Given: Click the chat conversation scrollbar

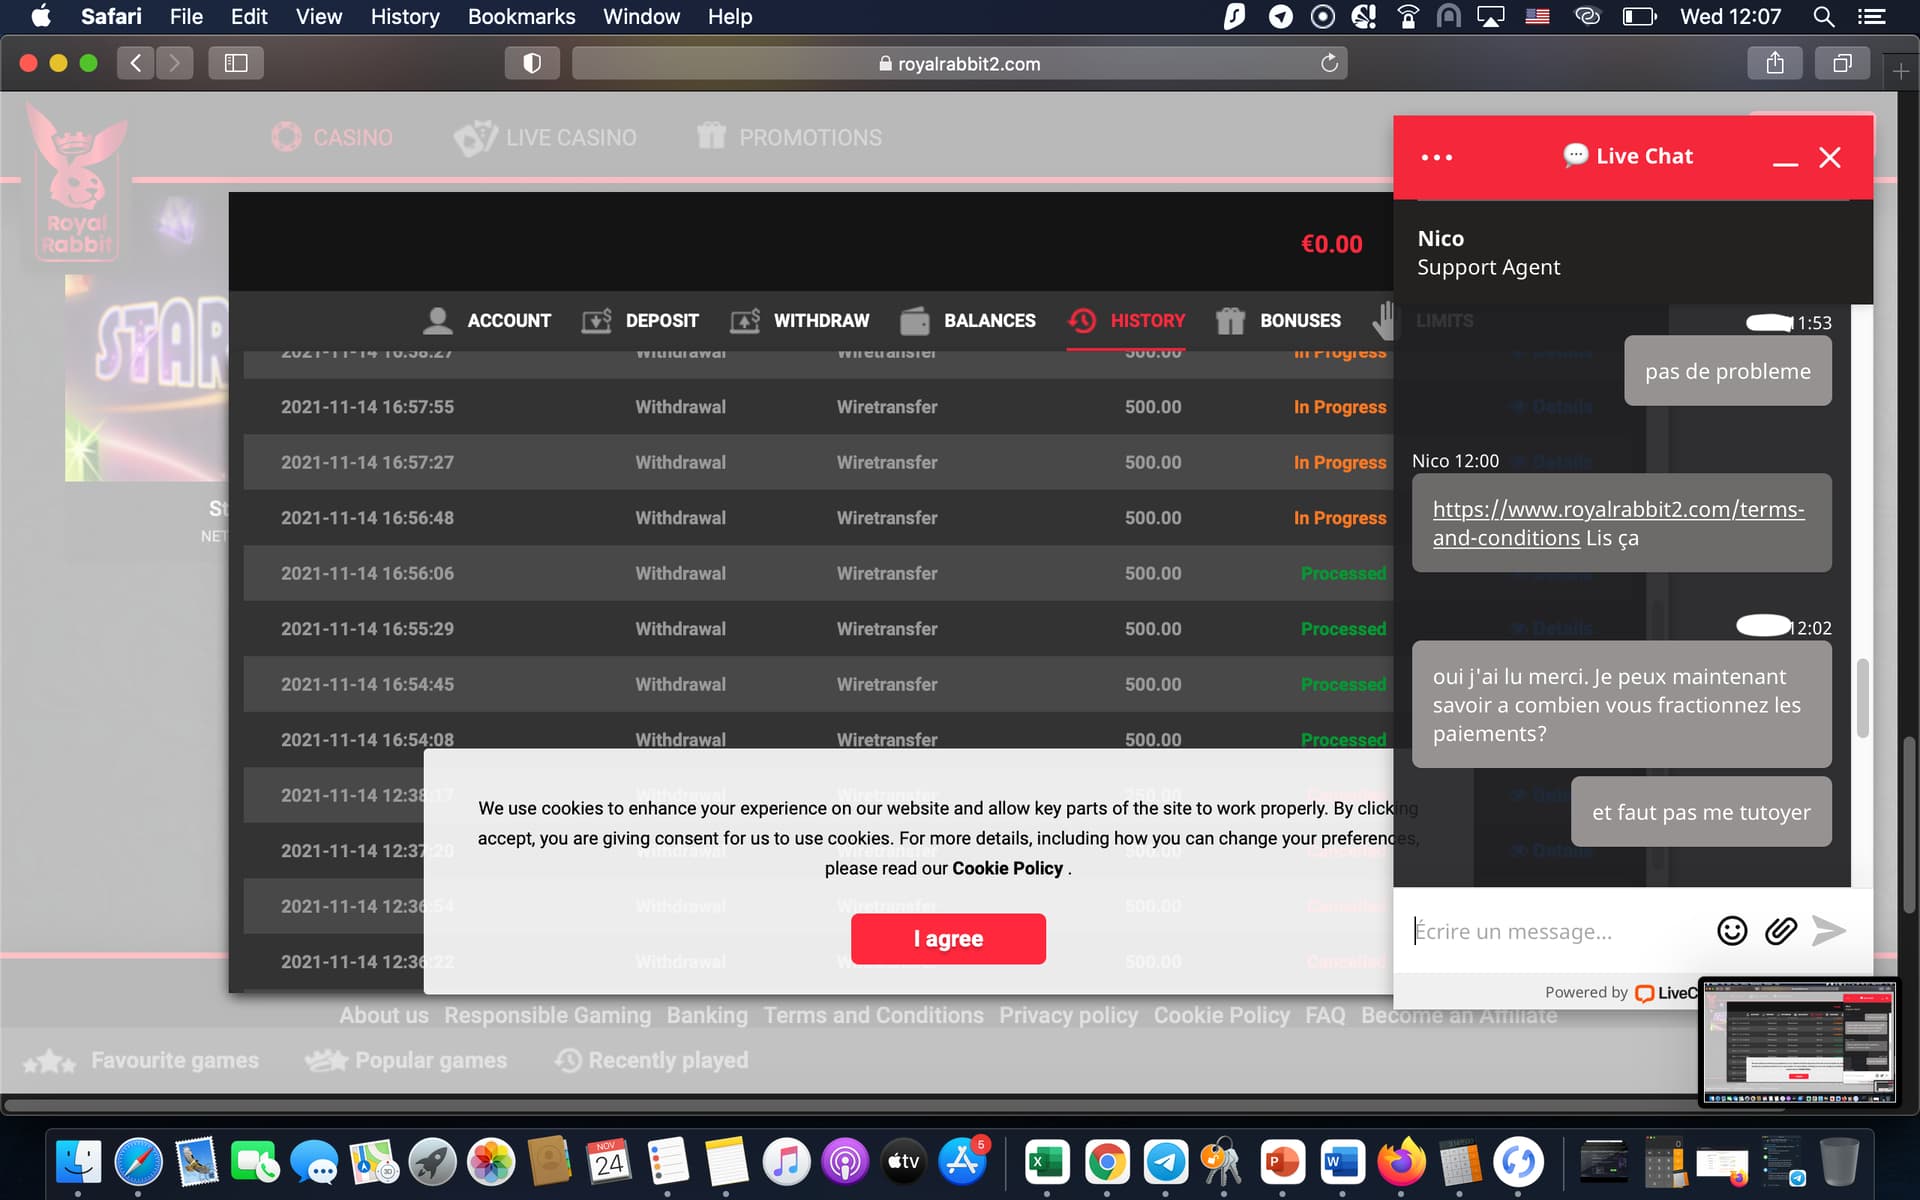Looking at the screenshot, I should point(1862,698).
